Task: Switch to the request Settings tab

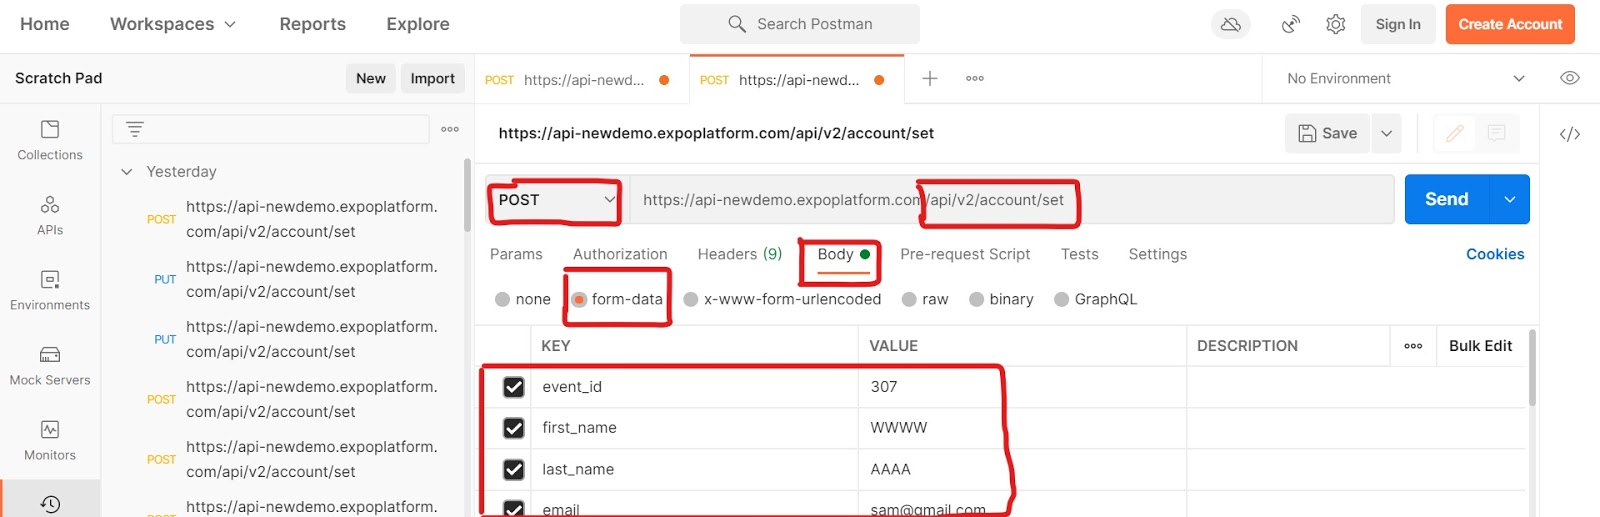Action: pos(1158,254)
